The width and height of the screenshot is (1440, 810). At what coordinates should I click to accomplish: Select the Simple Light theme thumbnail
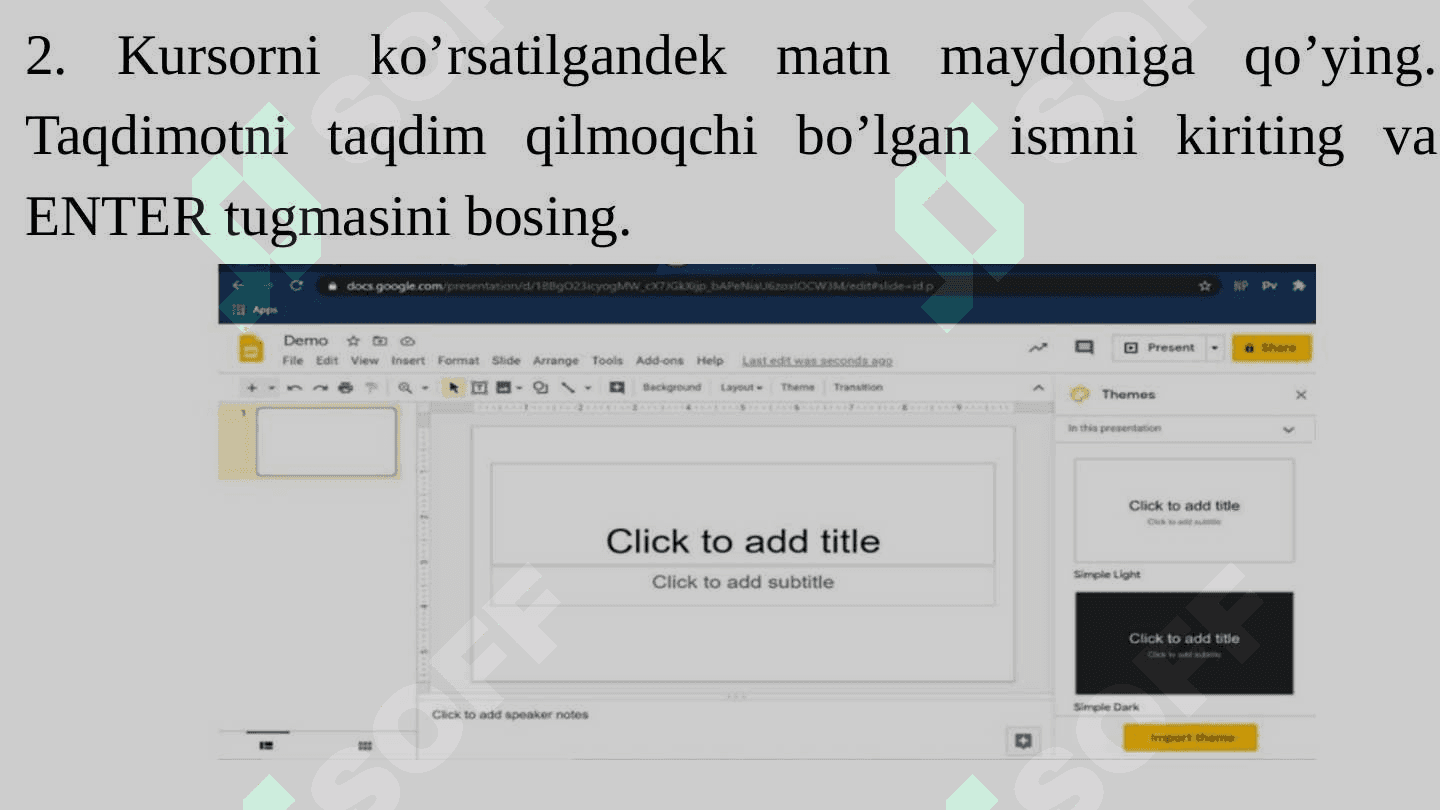(1184, 510)
